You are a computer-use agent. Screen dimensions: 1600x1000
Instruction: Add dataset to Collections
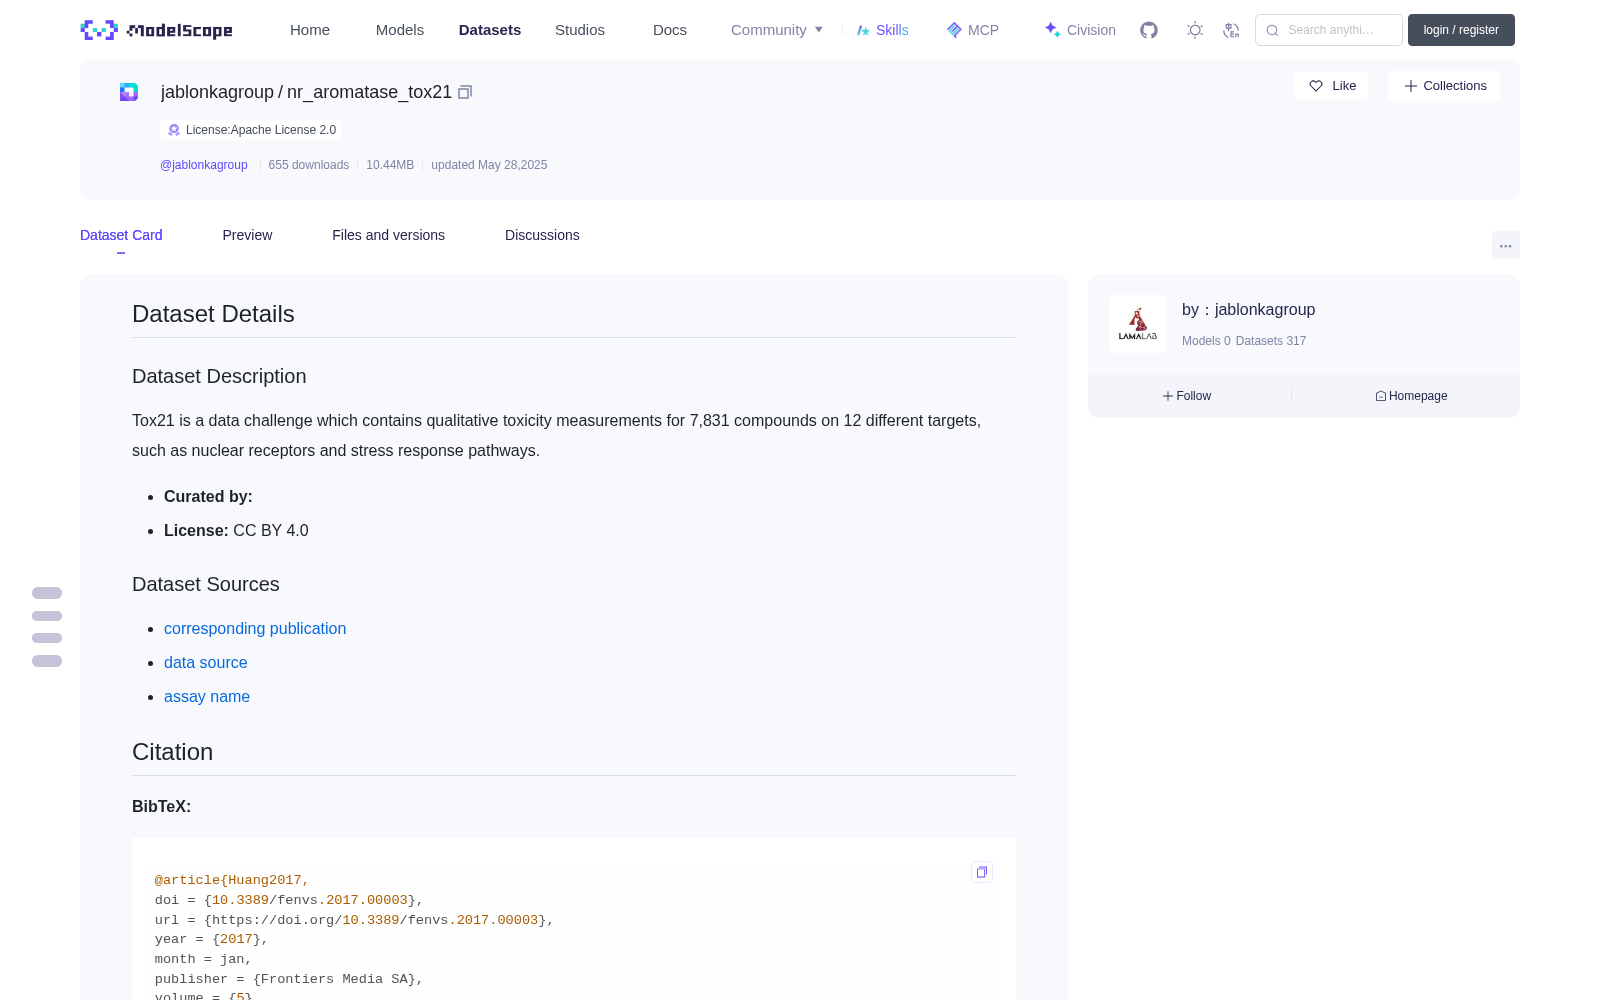tap(1444, 86)
